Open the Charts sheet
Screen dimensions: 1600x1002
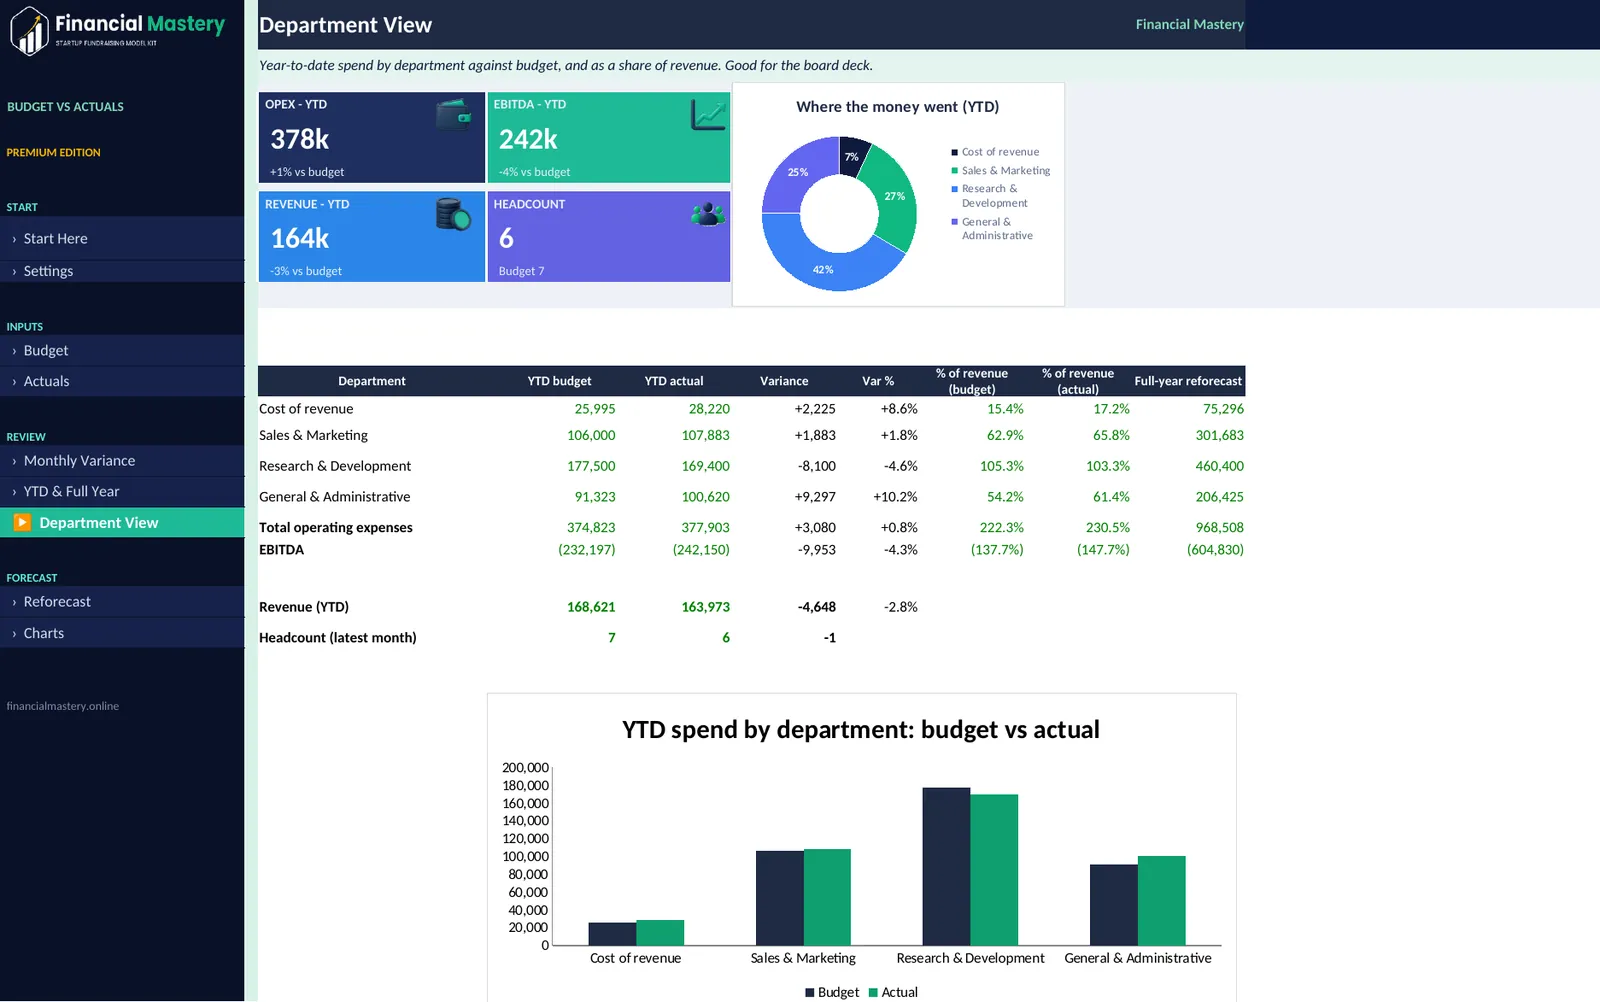pos(122,633)
